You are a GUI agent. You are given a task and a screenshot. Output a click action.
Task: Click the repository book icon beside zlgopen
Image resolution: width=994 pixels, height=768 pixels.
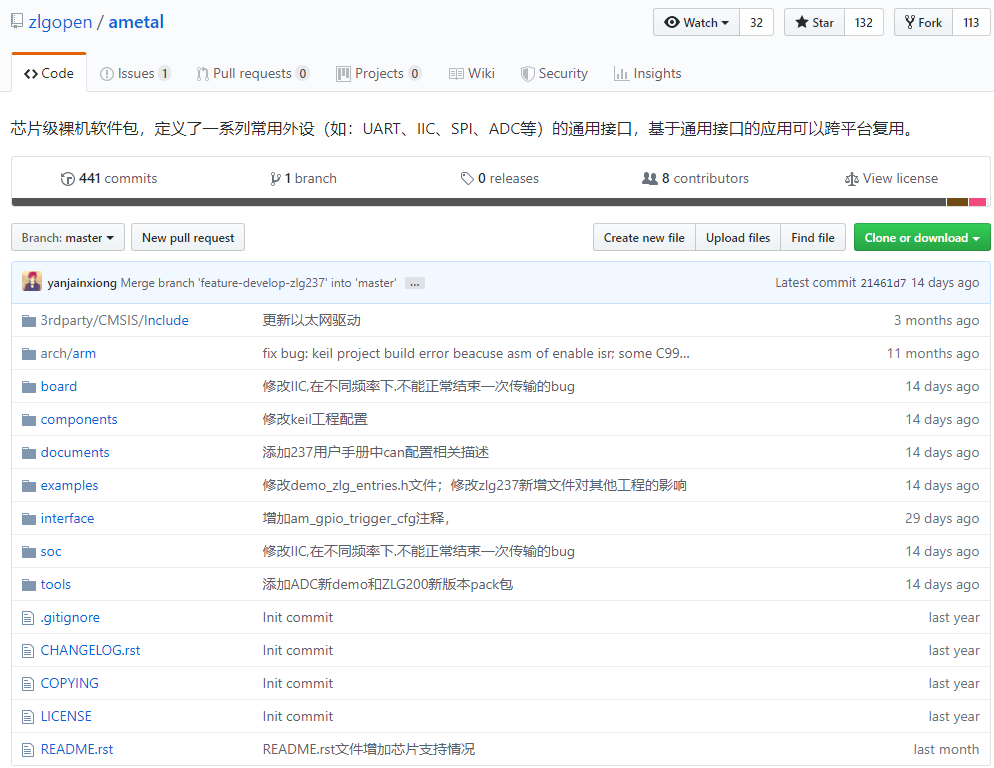[x=17, y=22]
